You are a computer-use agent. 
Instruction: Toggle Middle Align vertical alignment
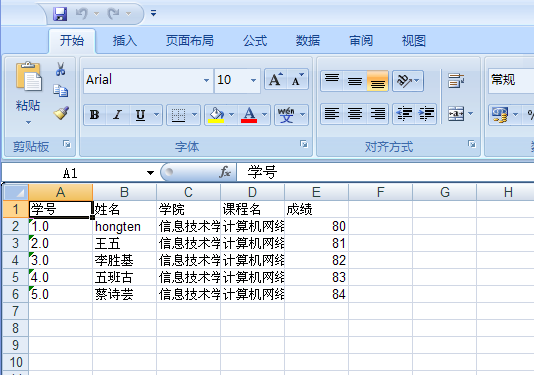click(355, 81)
